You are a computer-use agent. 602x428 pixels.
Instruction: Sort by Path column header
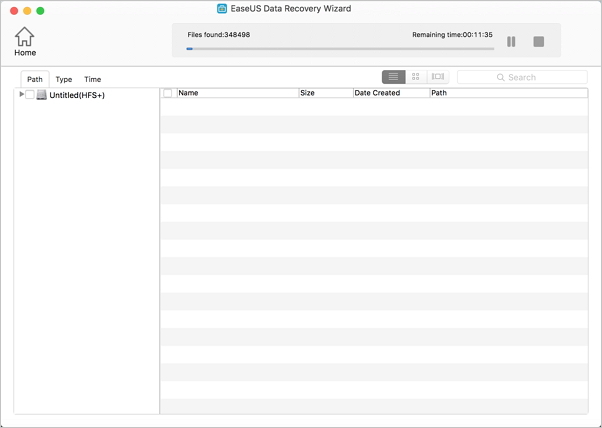pyautogui.click(x=509, y=93)
